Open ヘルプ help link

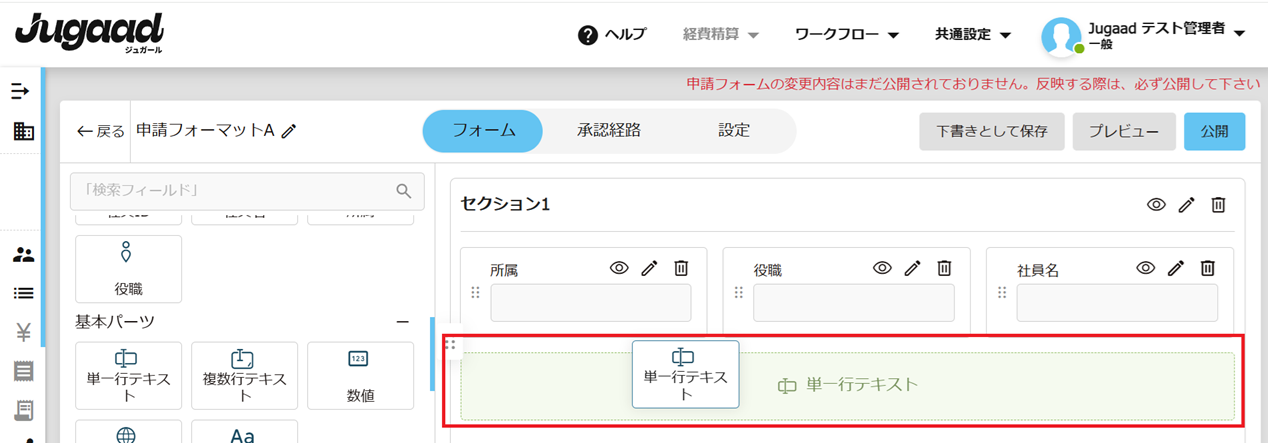tap(612, 34)
